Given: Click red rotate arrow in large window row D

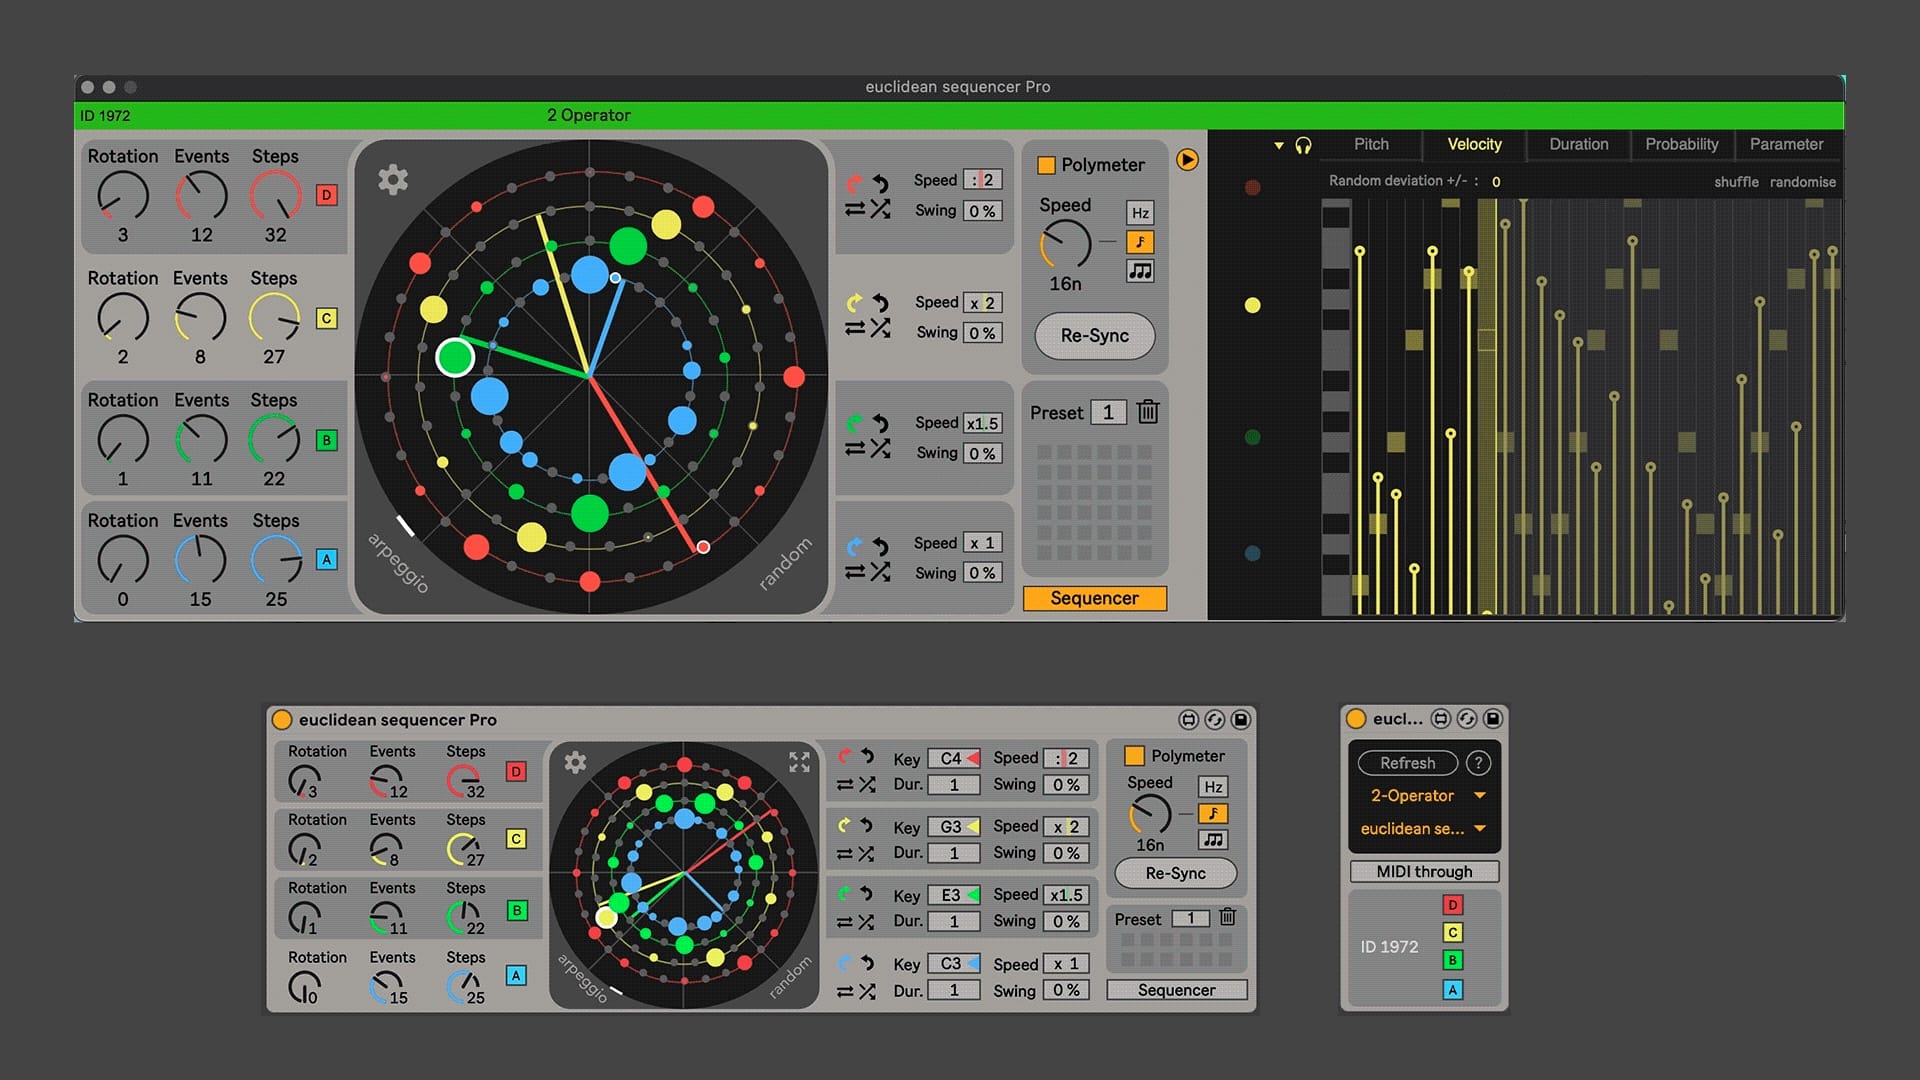Looking at the screenshot, I should (854, 183).
